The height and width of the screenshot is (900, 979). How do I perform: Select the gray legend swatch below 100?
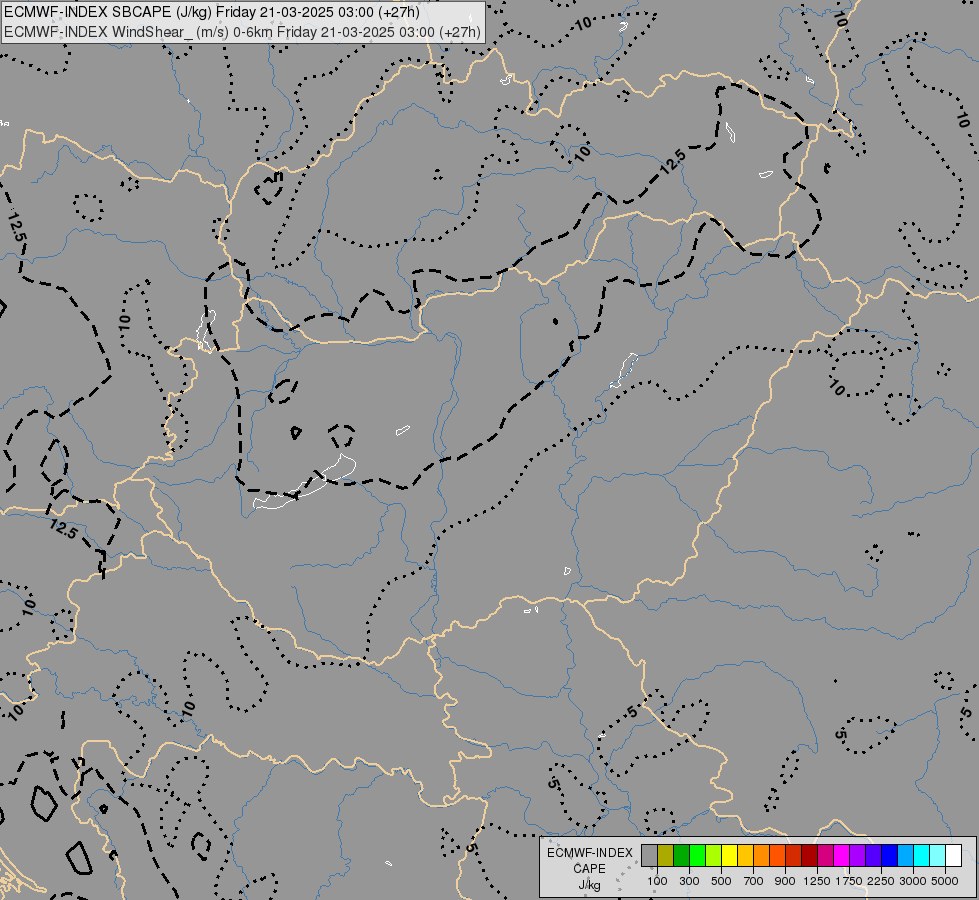coord(649,856)
